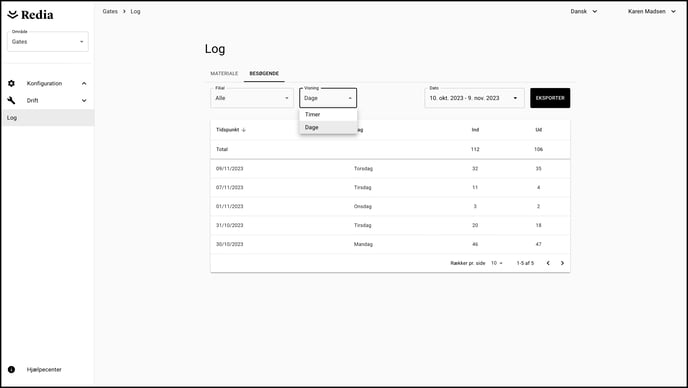Image resolution: width=688 pixels, height=388 pixels.
Task: Open Hjælpecenter link
Action: (x=44, y=370)
